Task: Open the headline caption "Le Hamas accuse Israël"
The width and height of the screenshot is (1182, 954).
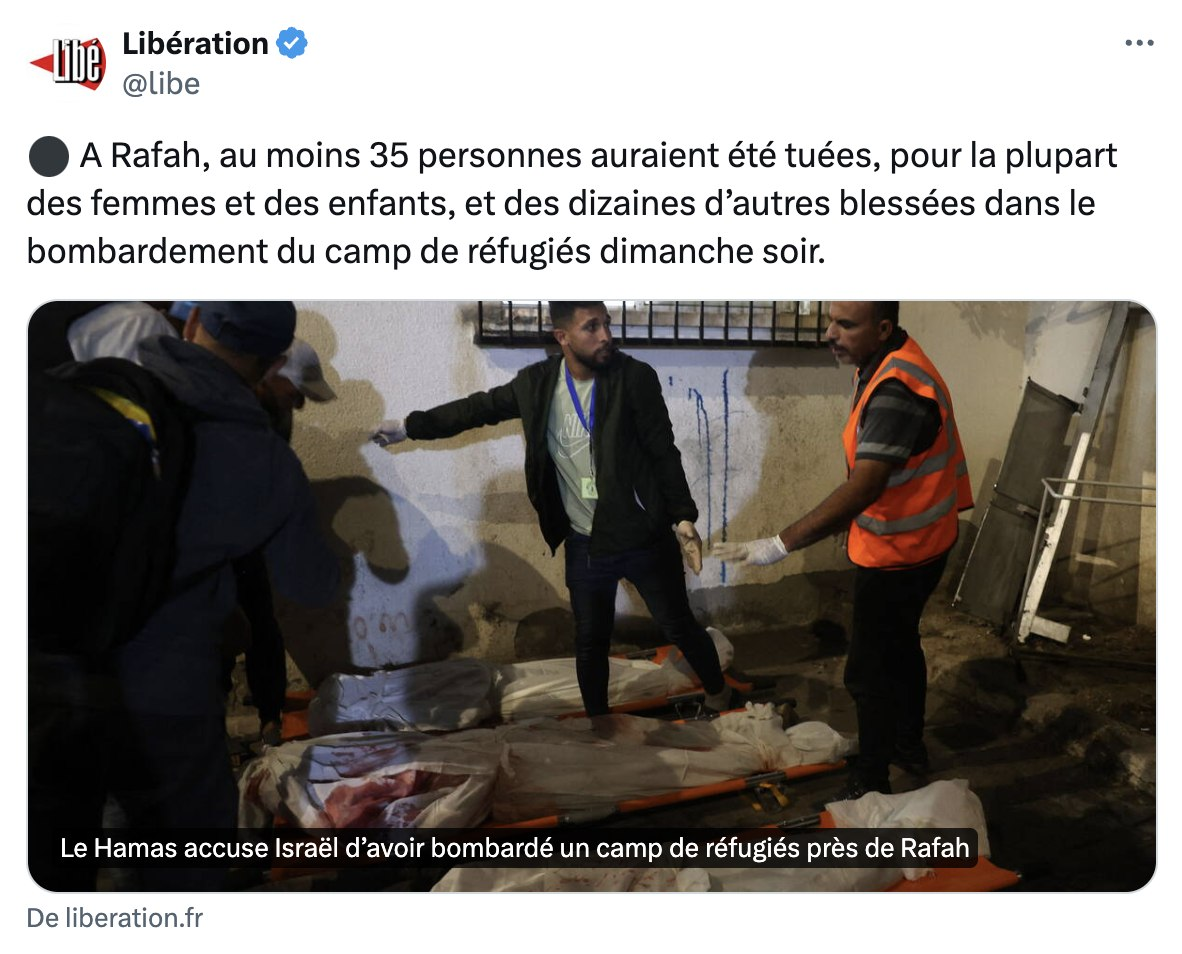Action: coord(515,849)
